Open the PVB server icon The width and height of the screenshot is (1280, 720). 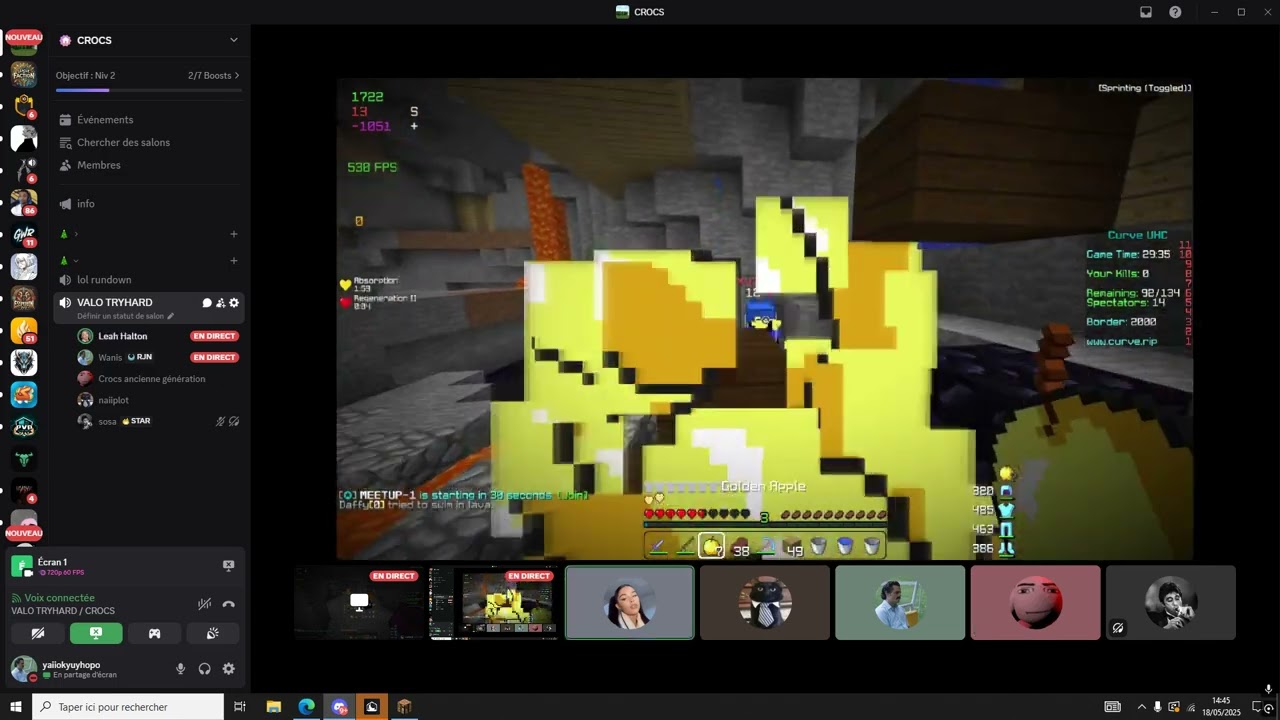[x=24, y=427]
